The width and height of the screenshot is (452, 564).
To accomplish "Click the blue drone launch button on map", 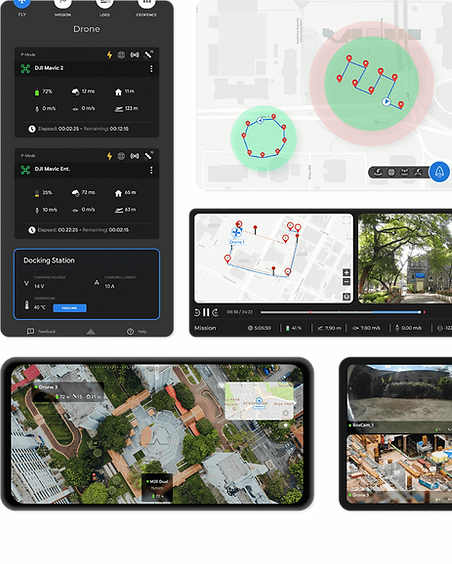I will coord(439,172).
